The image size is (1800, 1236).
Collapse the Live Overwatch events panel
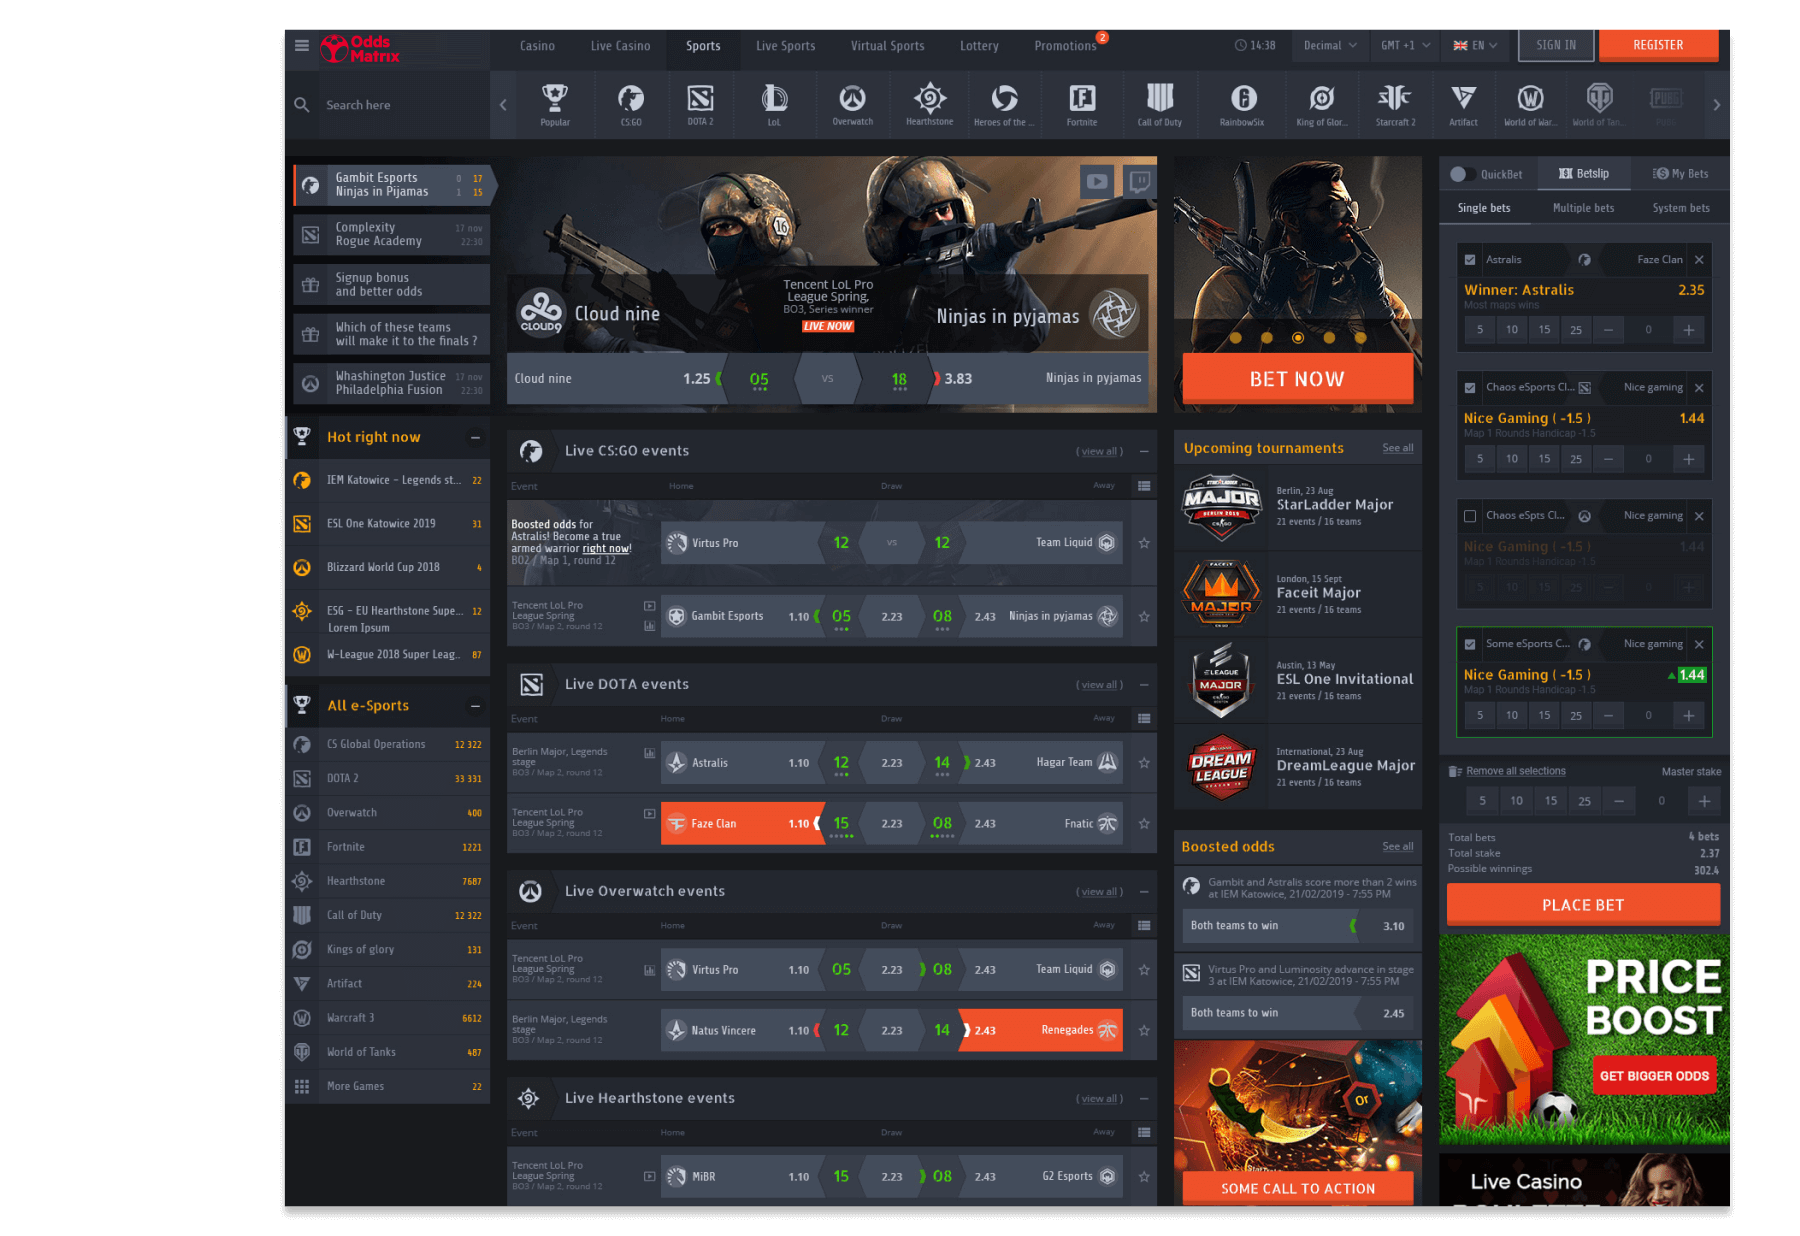(1144, 892)
